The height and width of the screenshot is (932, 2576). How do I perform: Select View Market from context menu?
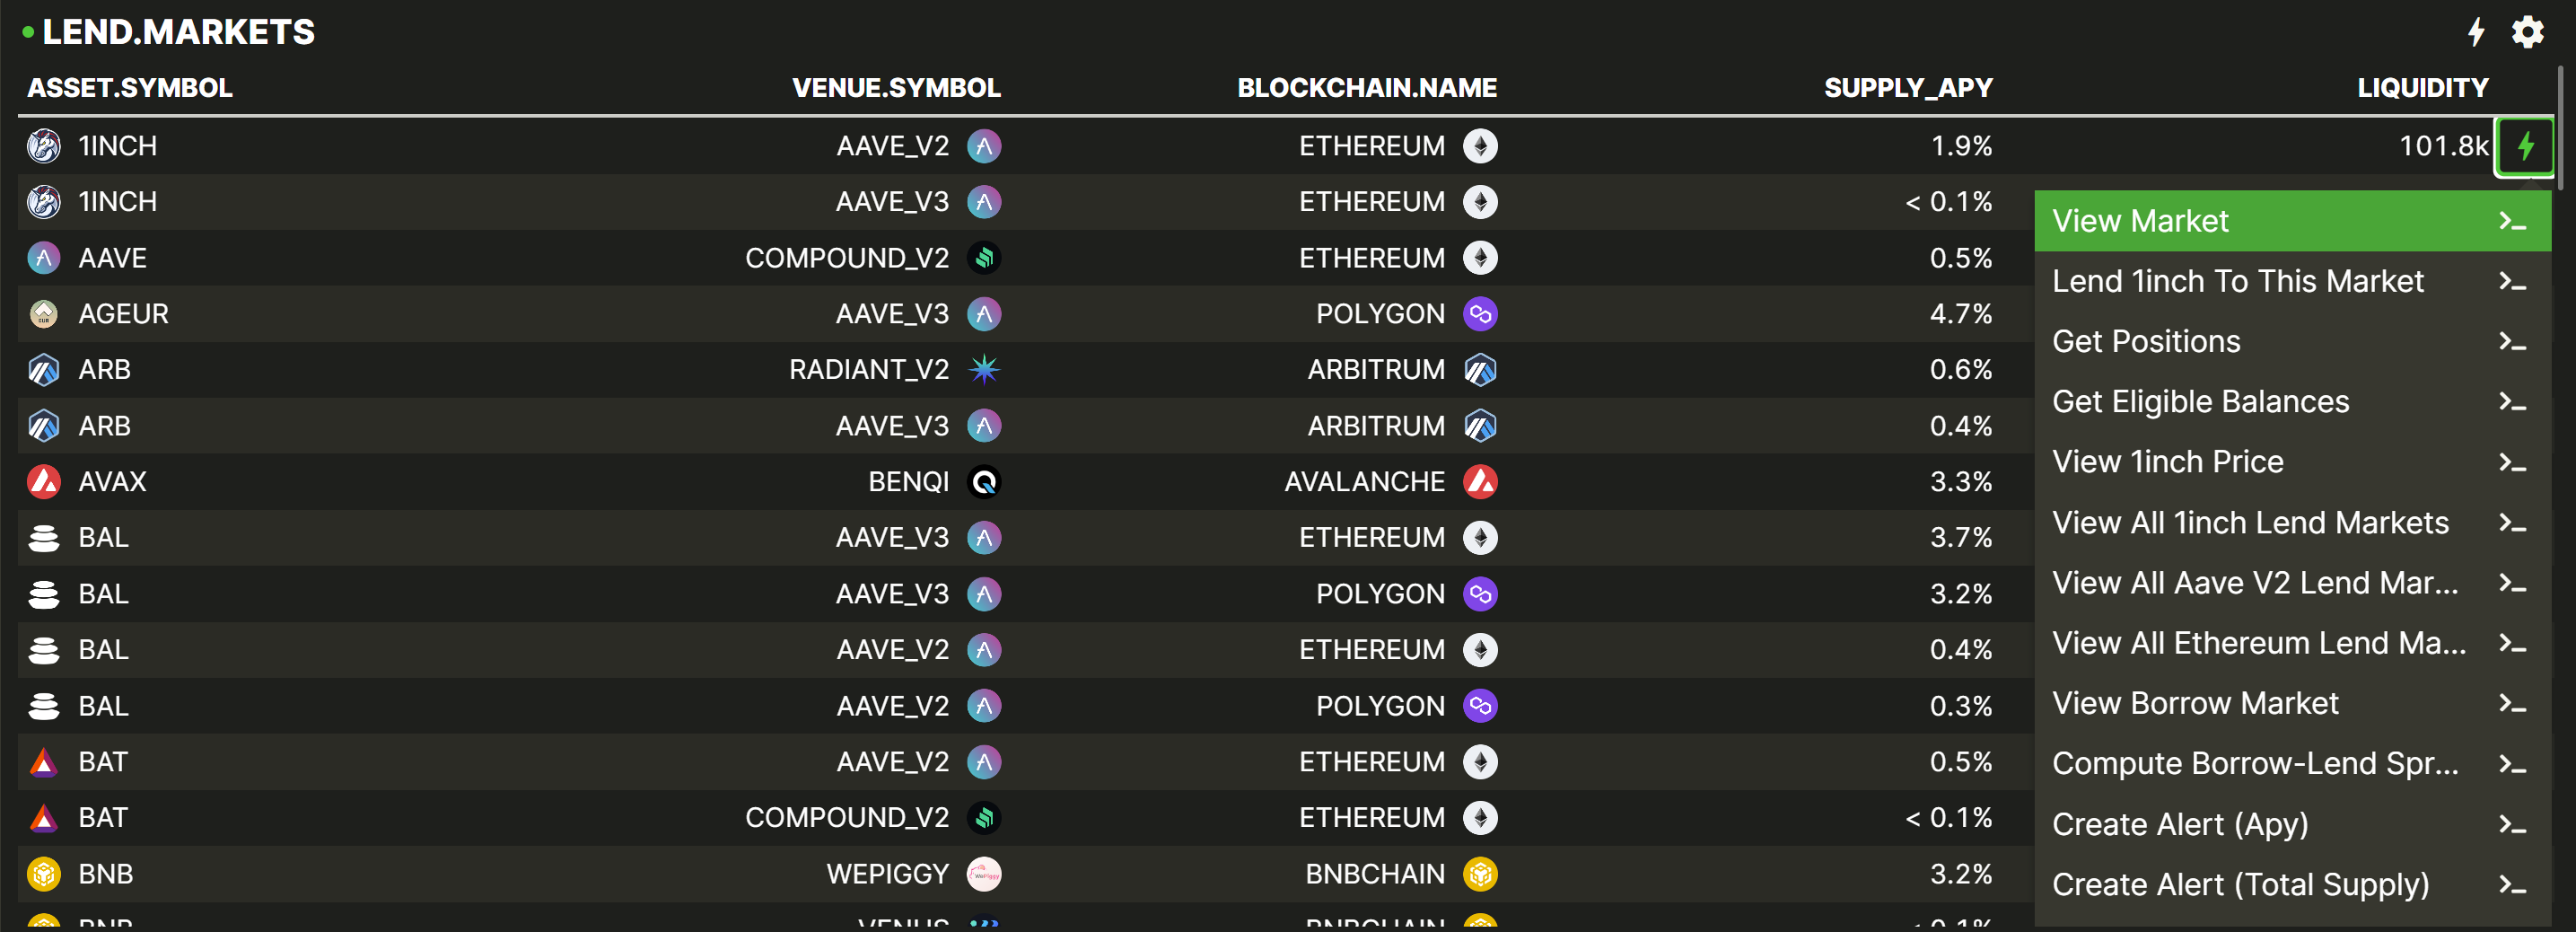tap(2290, 221)
